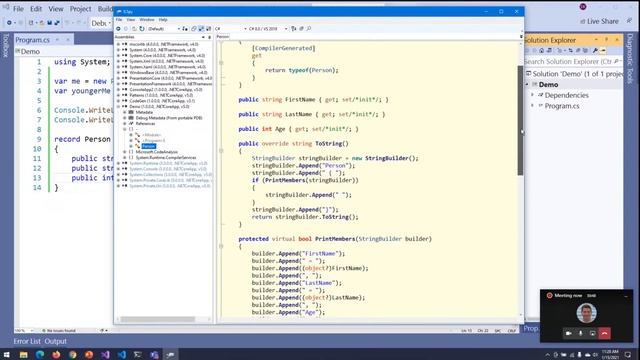Click the horizontal scrollbar of the Assemblies tree
This screenshot has width=640, height=360.
click(x=158, y=319)
